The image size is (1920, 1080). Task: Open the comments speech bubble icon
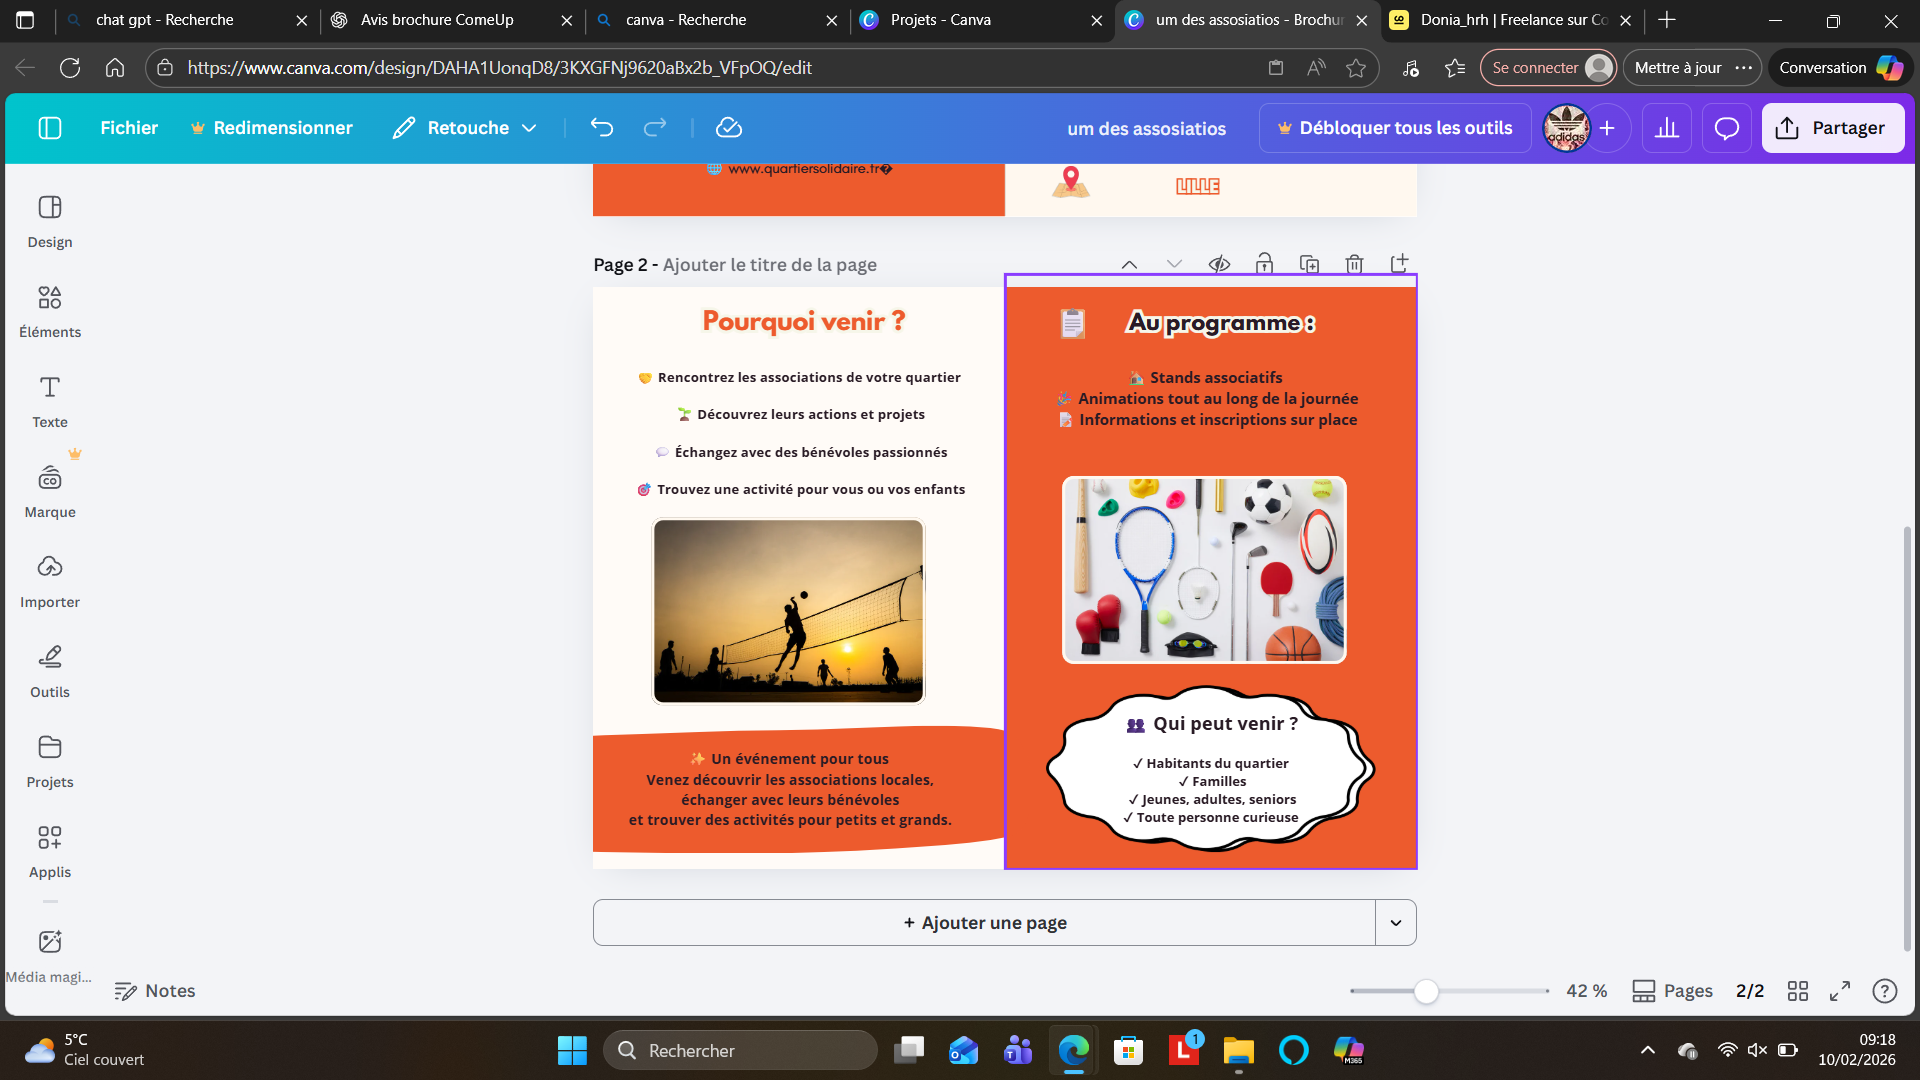coord(1727,128)
